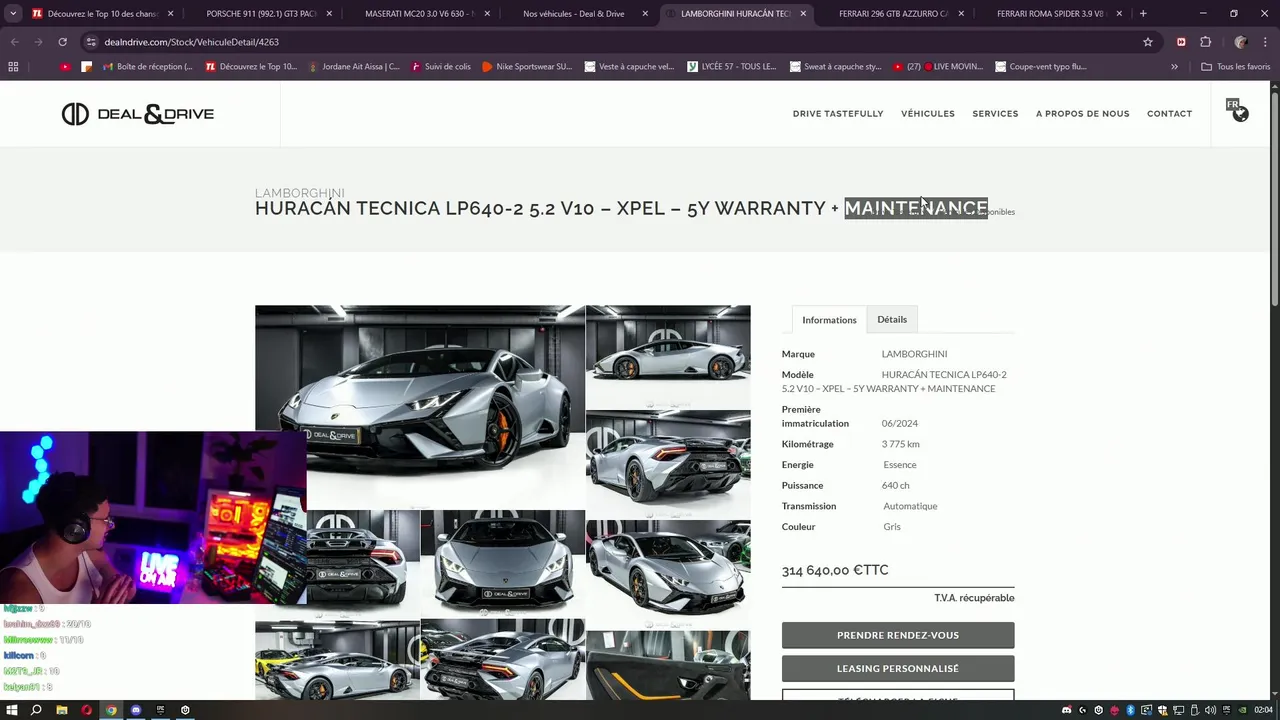Viewport: 1280px width, 720px height.
Task: Go back with the browser back arrow
Action: [14, 42]
